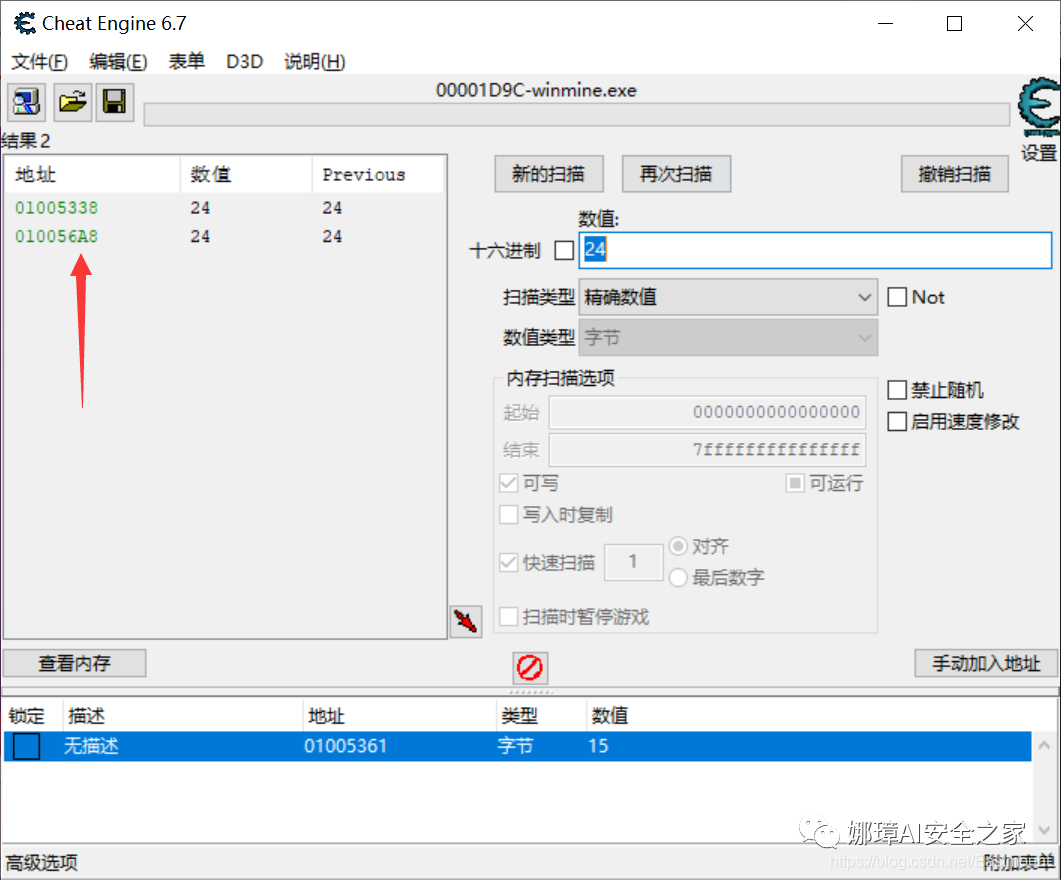Open the 文件(F) menu
Viewport: 1061px width, 880px height.
click(x=39, y=62)
